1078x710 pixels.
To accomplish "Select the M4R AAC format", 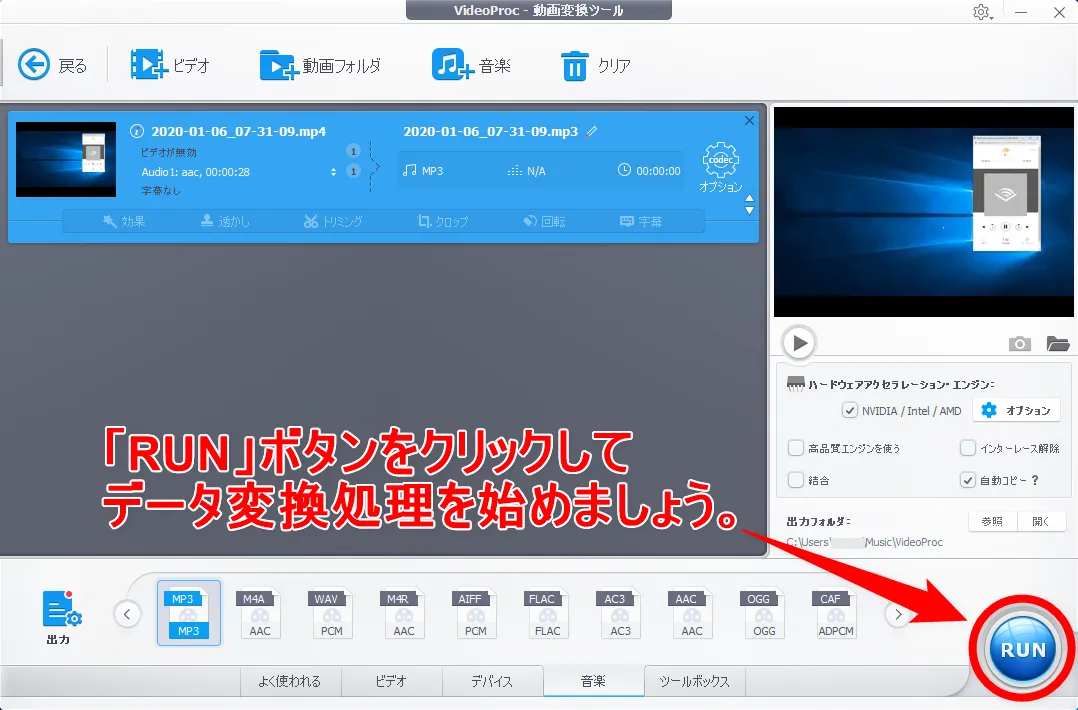I will tap(403, 614).
